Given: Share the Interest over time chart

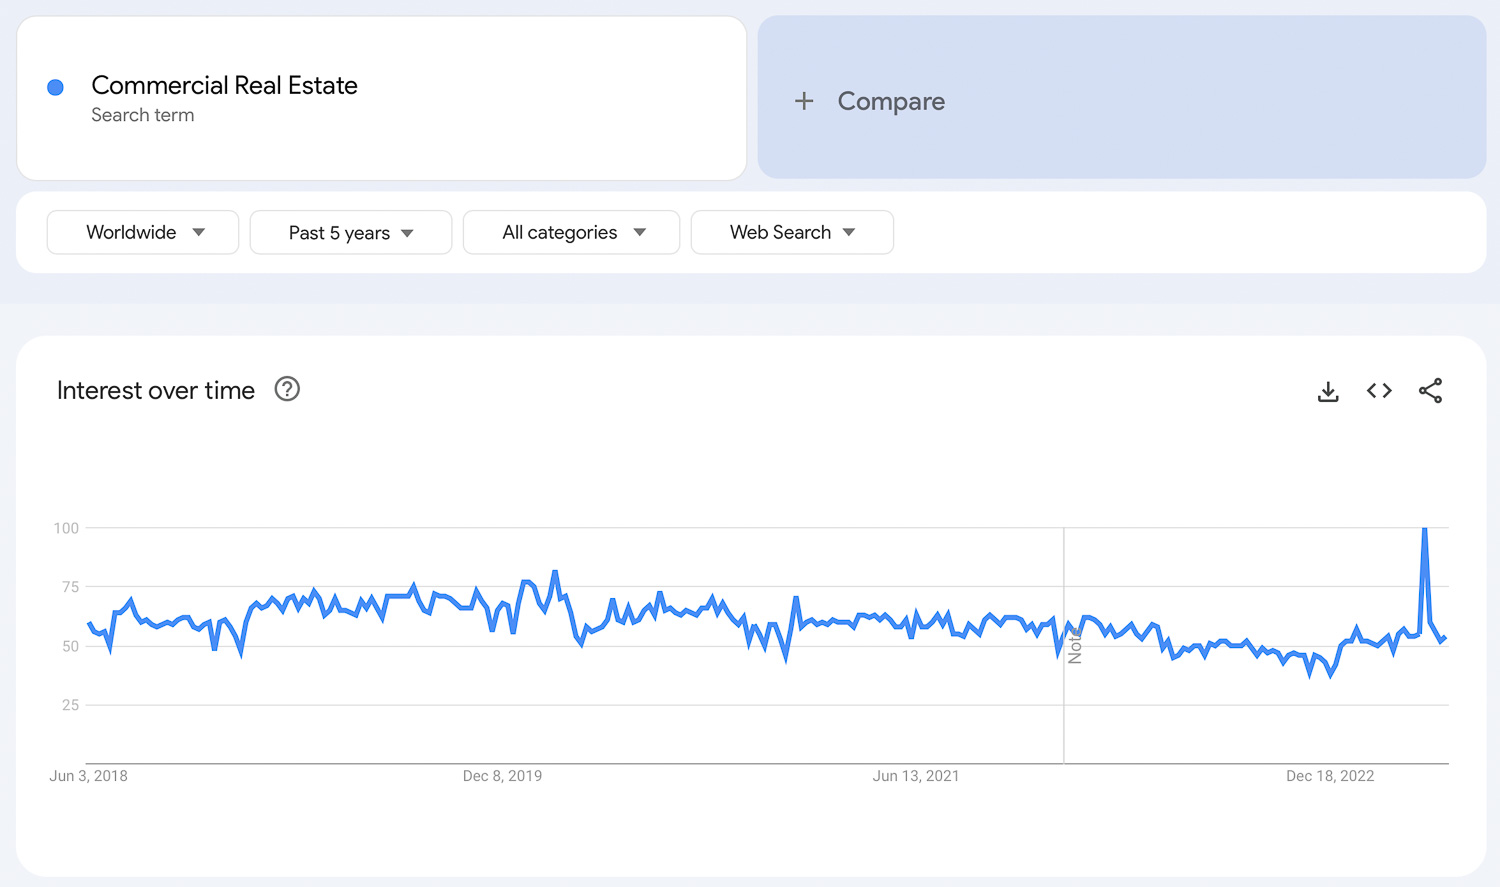Looking at the screenshot, I should 1430,391.
